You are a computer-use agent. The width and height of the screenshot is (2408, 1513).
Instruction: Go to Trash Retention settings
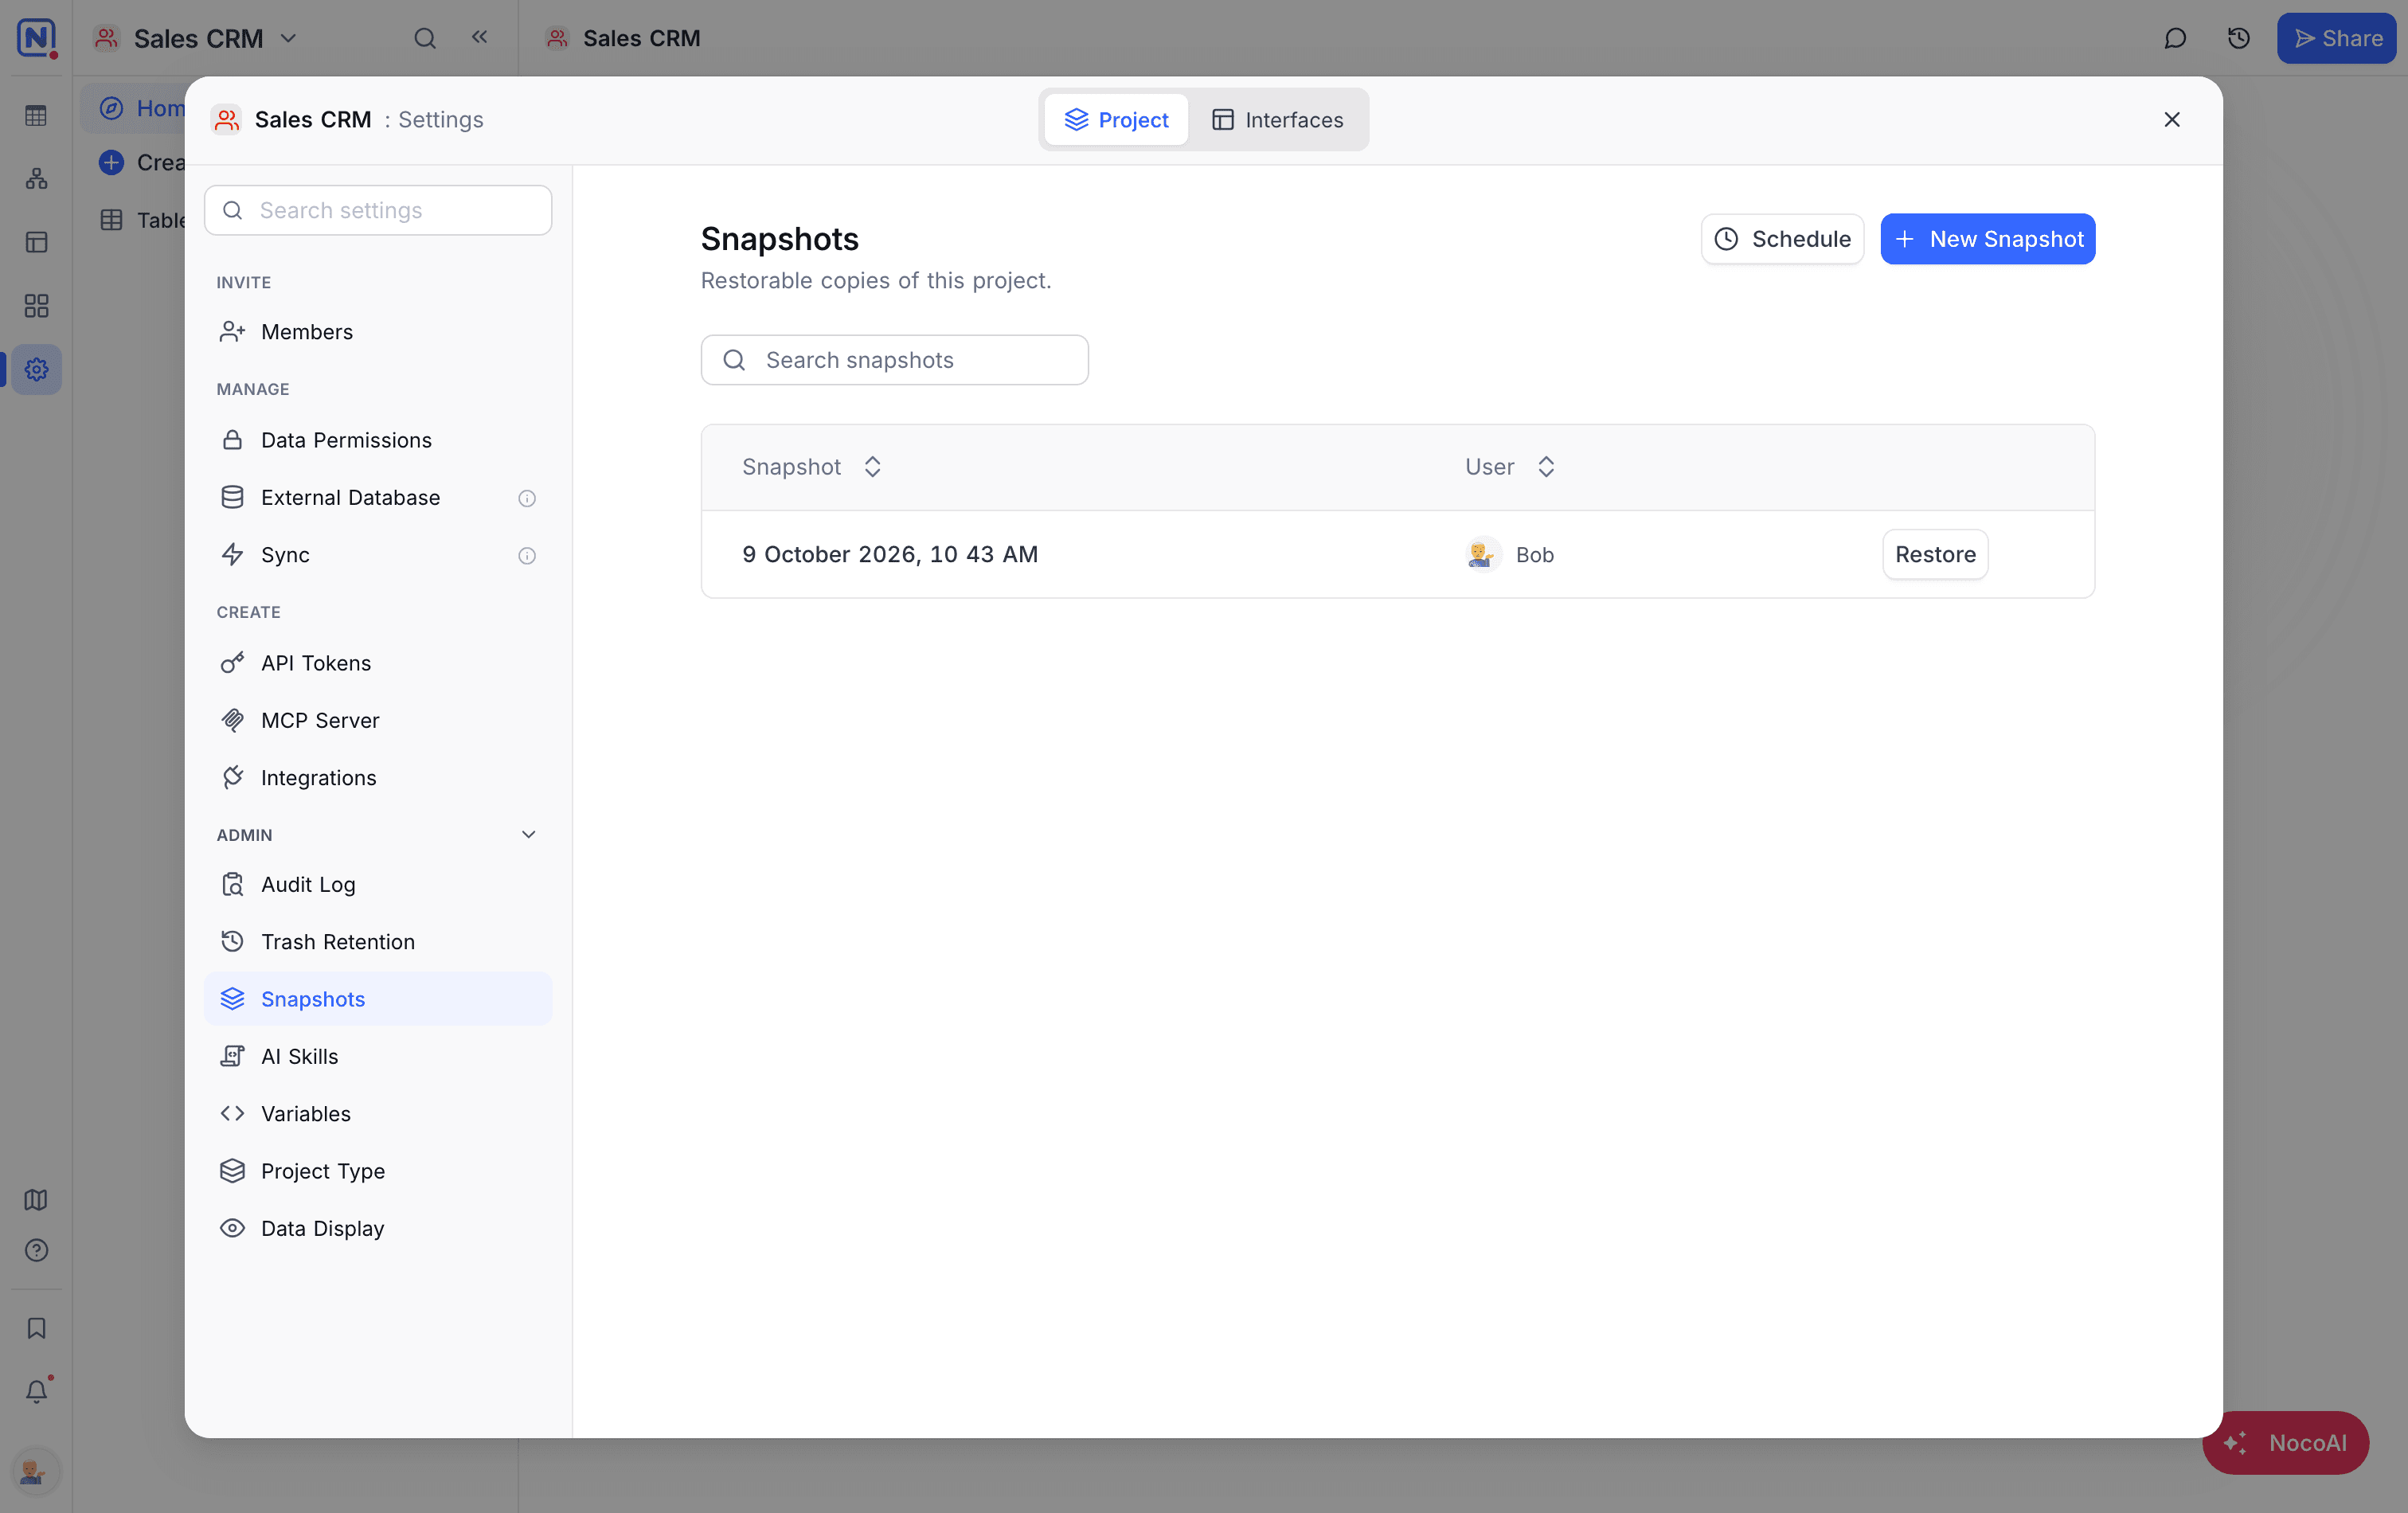(378, 941)
